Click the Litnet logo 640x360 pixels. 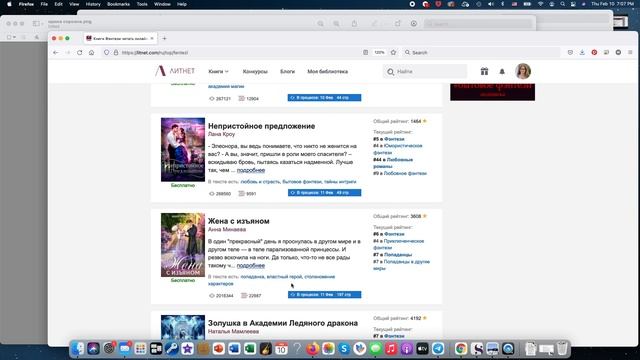click(x=175, y=71)
